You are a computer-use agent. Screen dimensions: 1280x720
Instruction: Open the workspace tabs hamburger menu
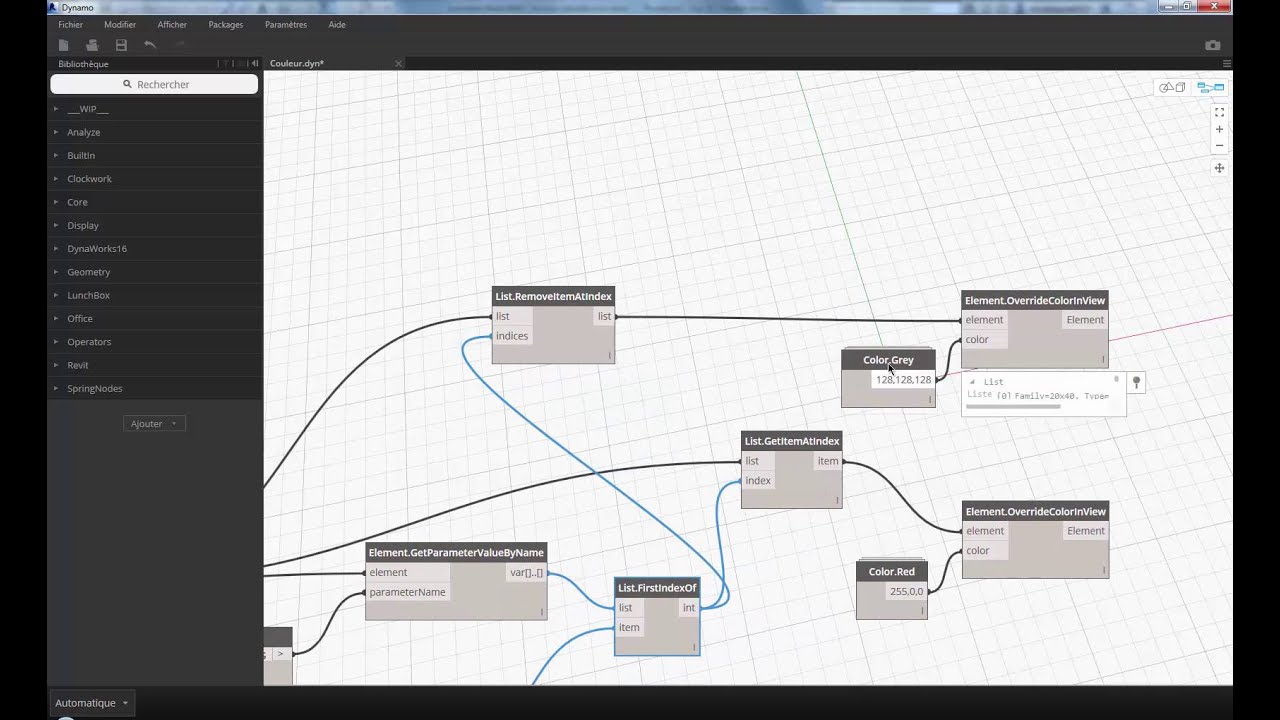1227,64
